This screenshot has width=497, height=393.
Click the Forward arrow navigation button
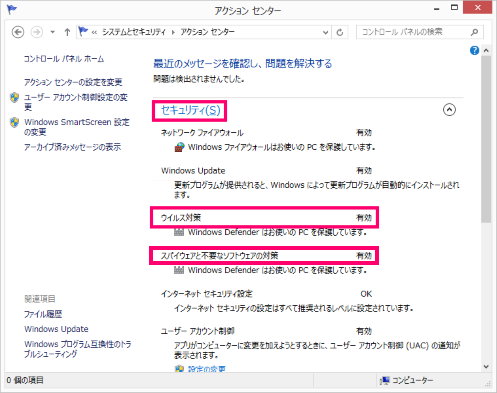click(37, 32)
